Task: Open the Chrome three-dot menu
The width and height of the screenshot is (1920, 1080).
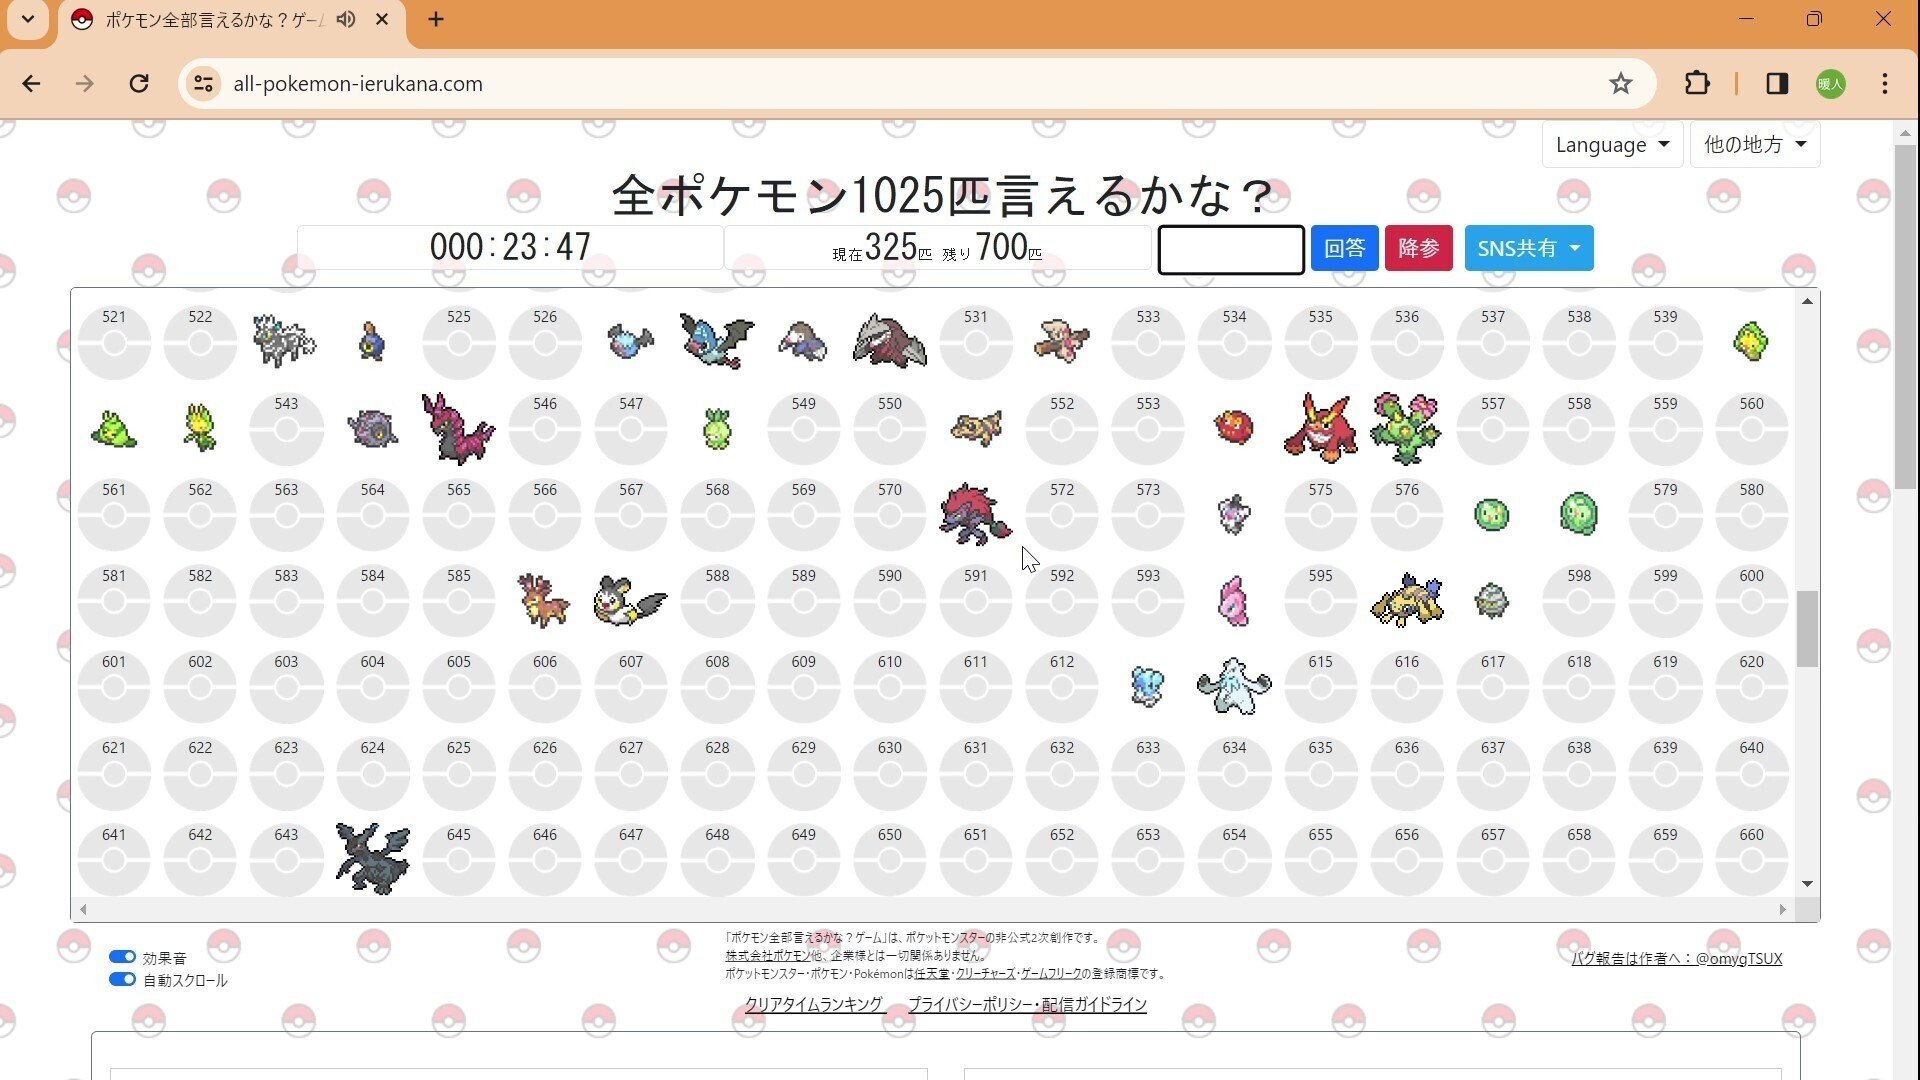Action: (1885, 83)
